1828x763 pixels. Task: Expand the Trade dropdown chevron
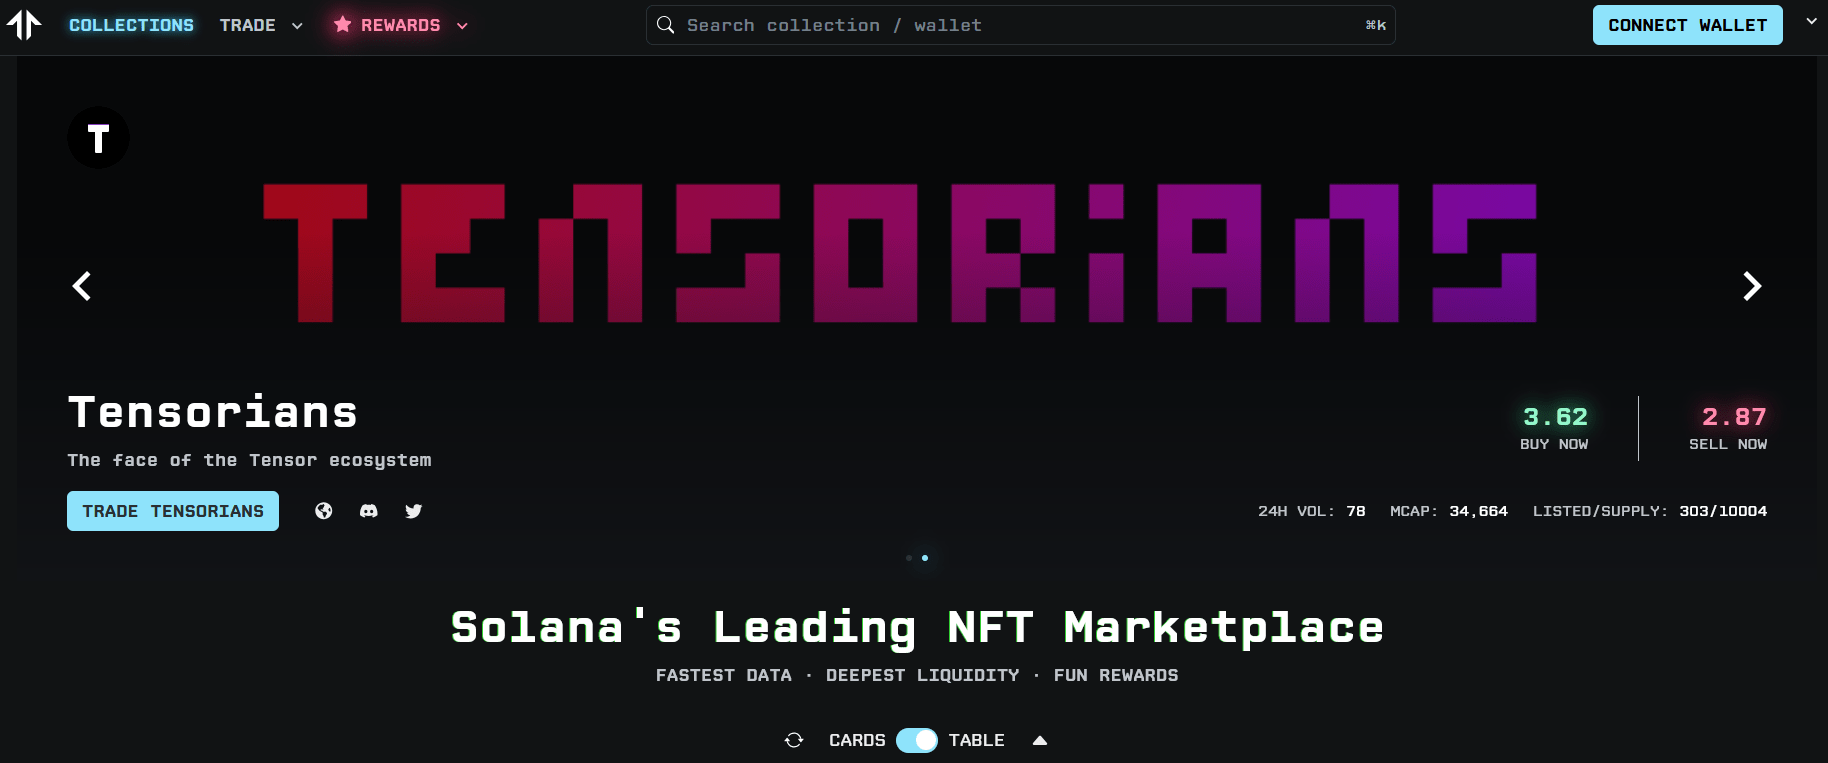coord(297,26)
